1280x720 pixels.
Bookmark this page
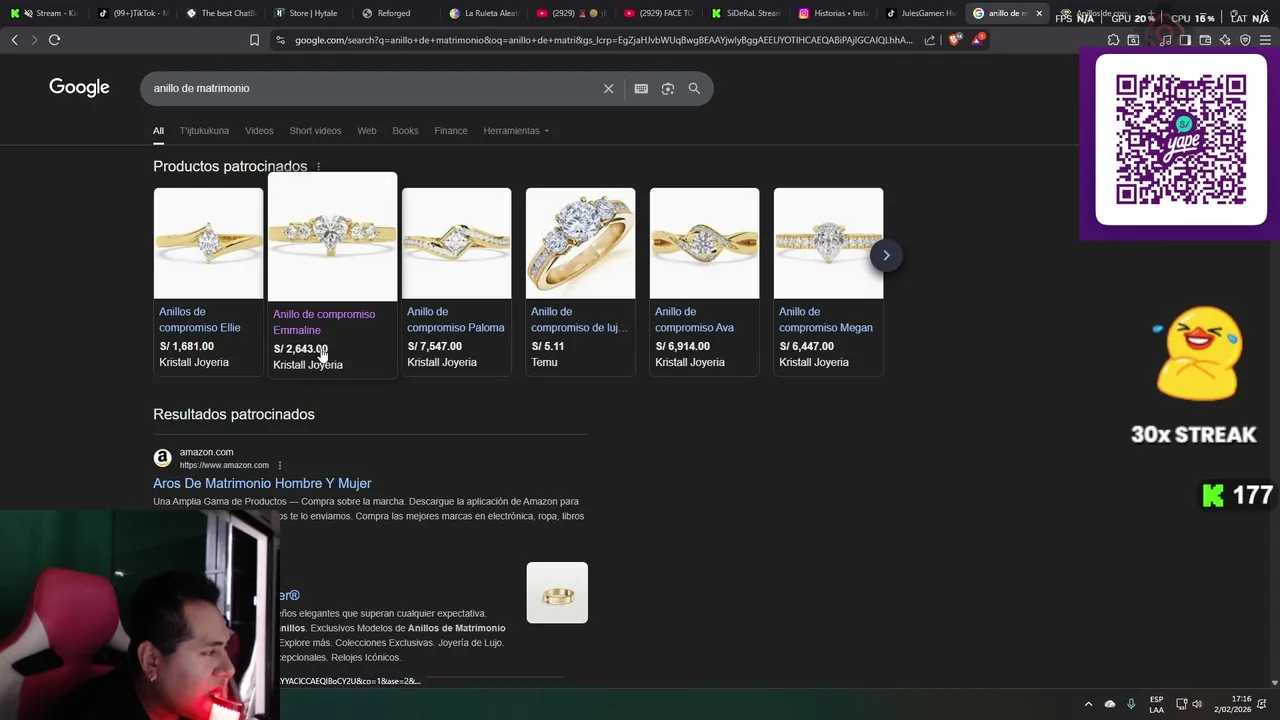coord(254,40)
